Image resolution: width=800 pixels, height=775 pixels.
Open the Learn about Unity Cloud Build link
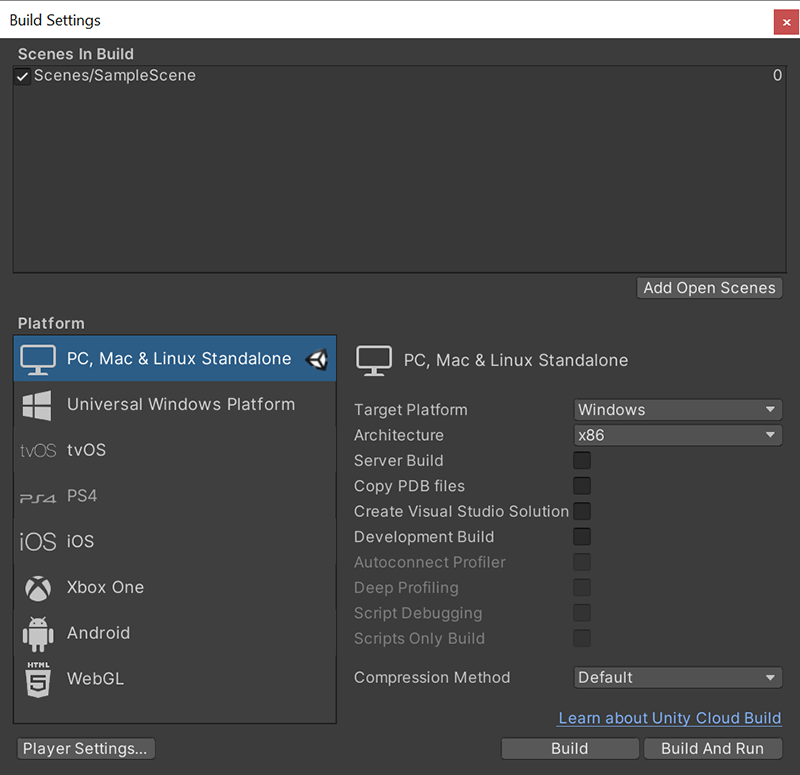click(x=669, y=718)
